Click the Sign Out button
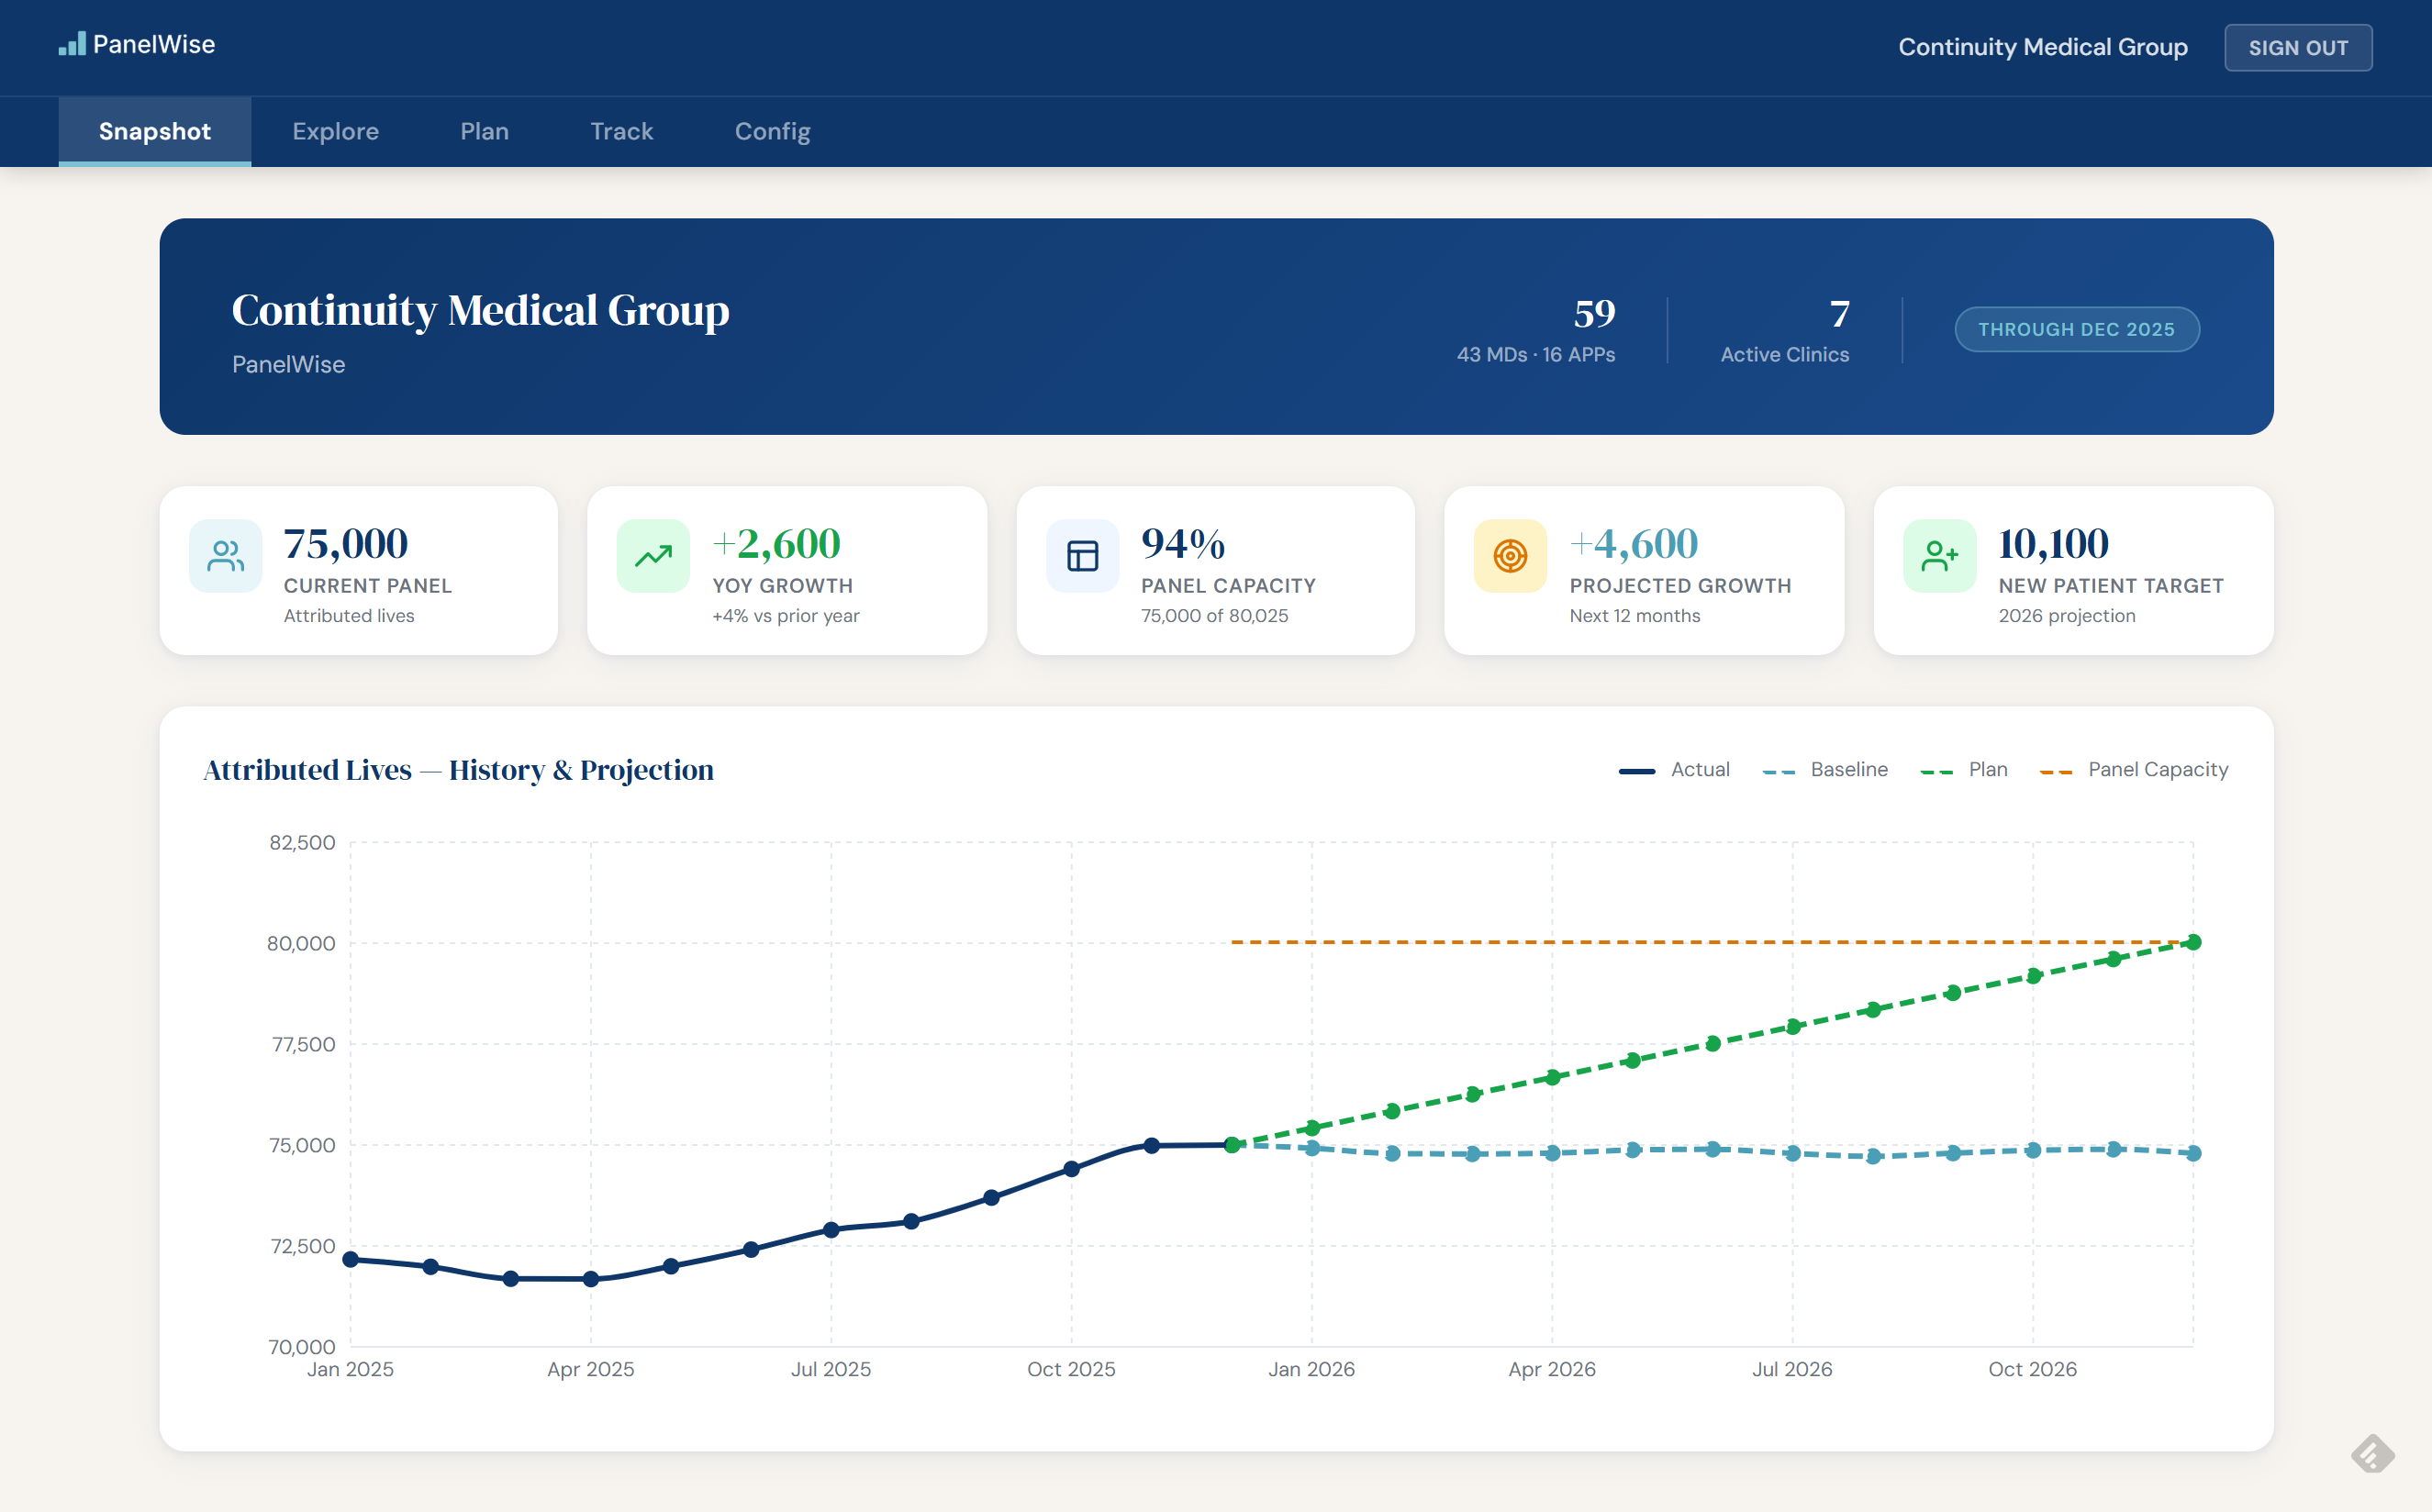Image resolution: width=2432 pixels, height=1512 pixels. (x=2297, y=48)
